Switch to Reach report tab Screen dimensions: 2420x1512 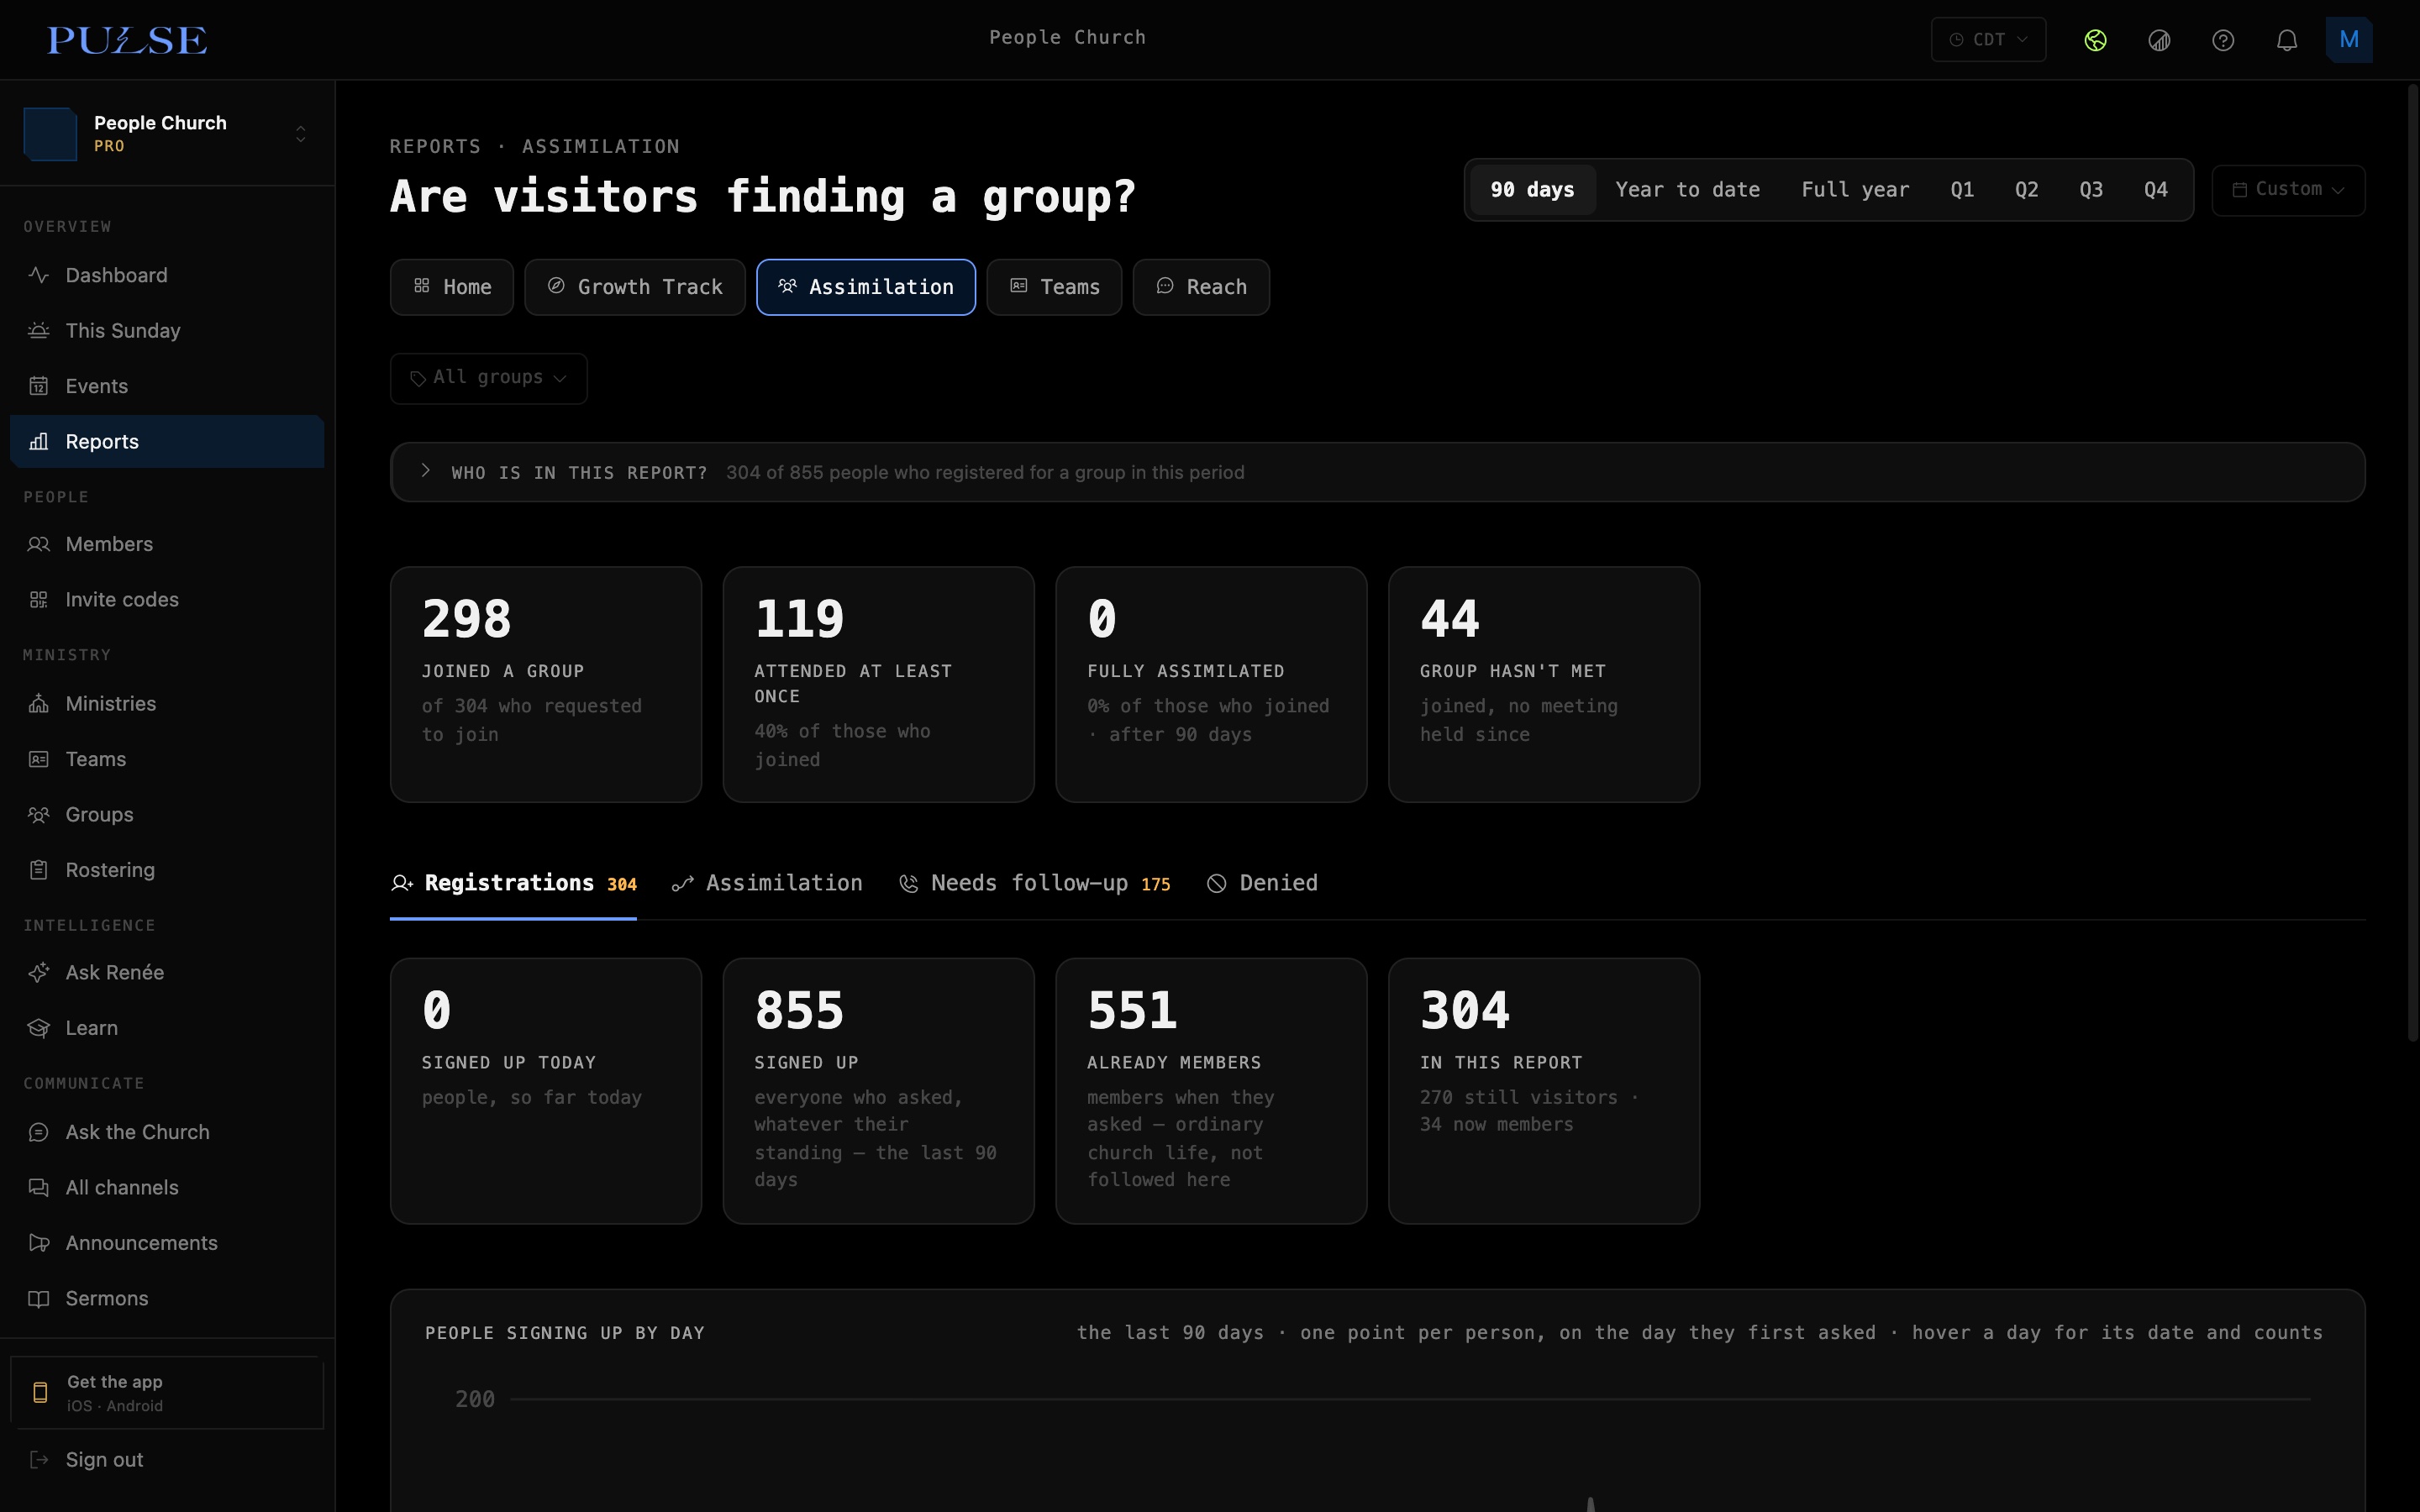(1201, 287)
